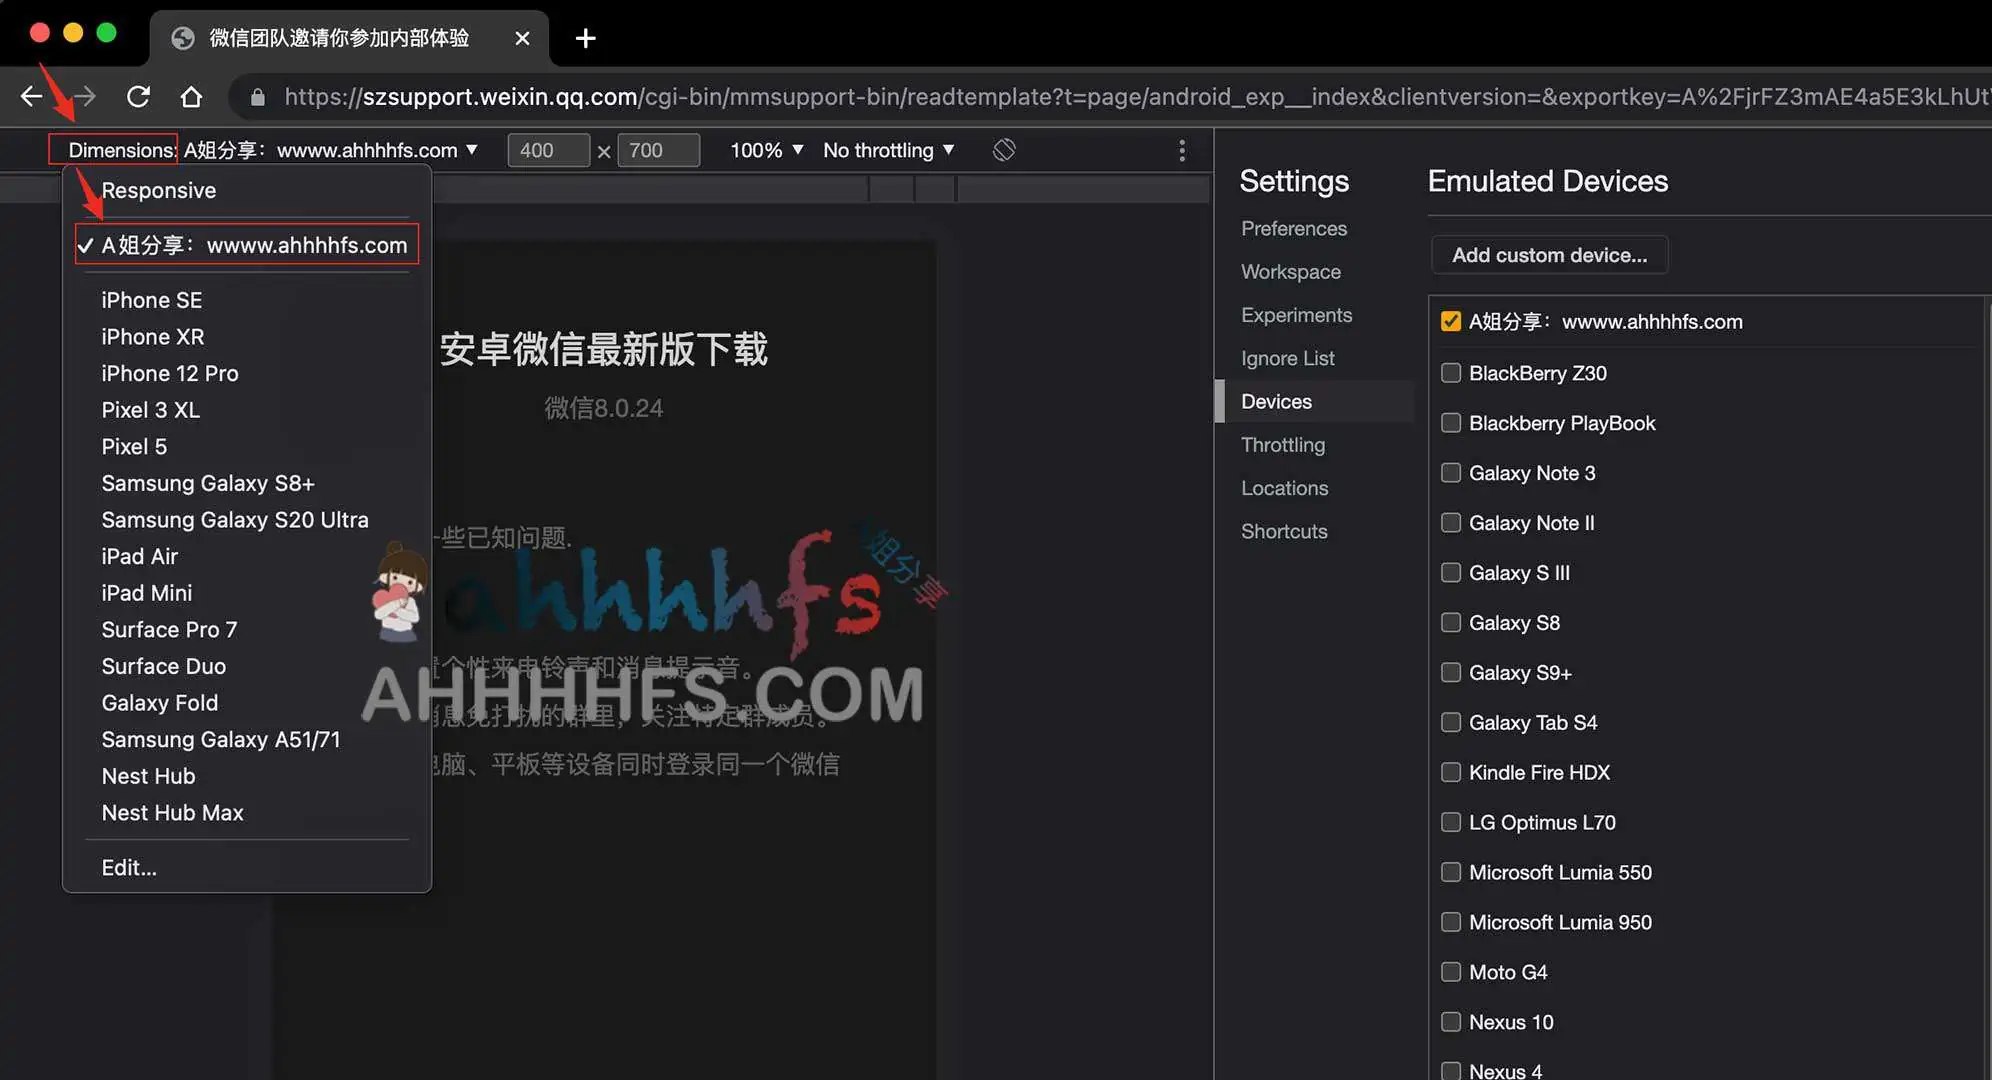The image size is (1992, 1080).
Task: Open the Preferences settings section
Action: tap(1293, 228)
